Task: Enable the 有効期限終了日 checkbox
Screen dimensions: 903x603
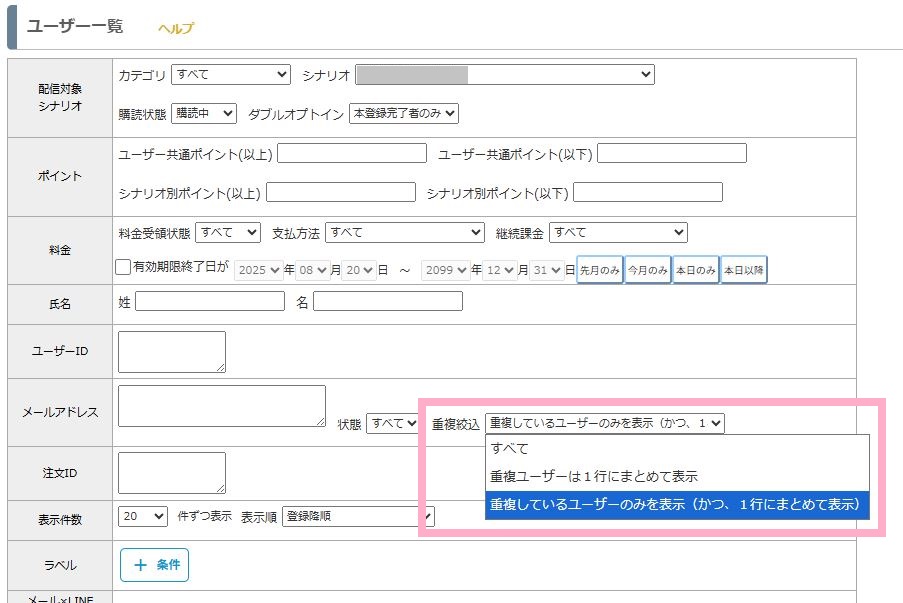Action: (123, 268)
